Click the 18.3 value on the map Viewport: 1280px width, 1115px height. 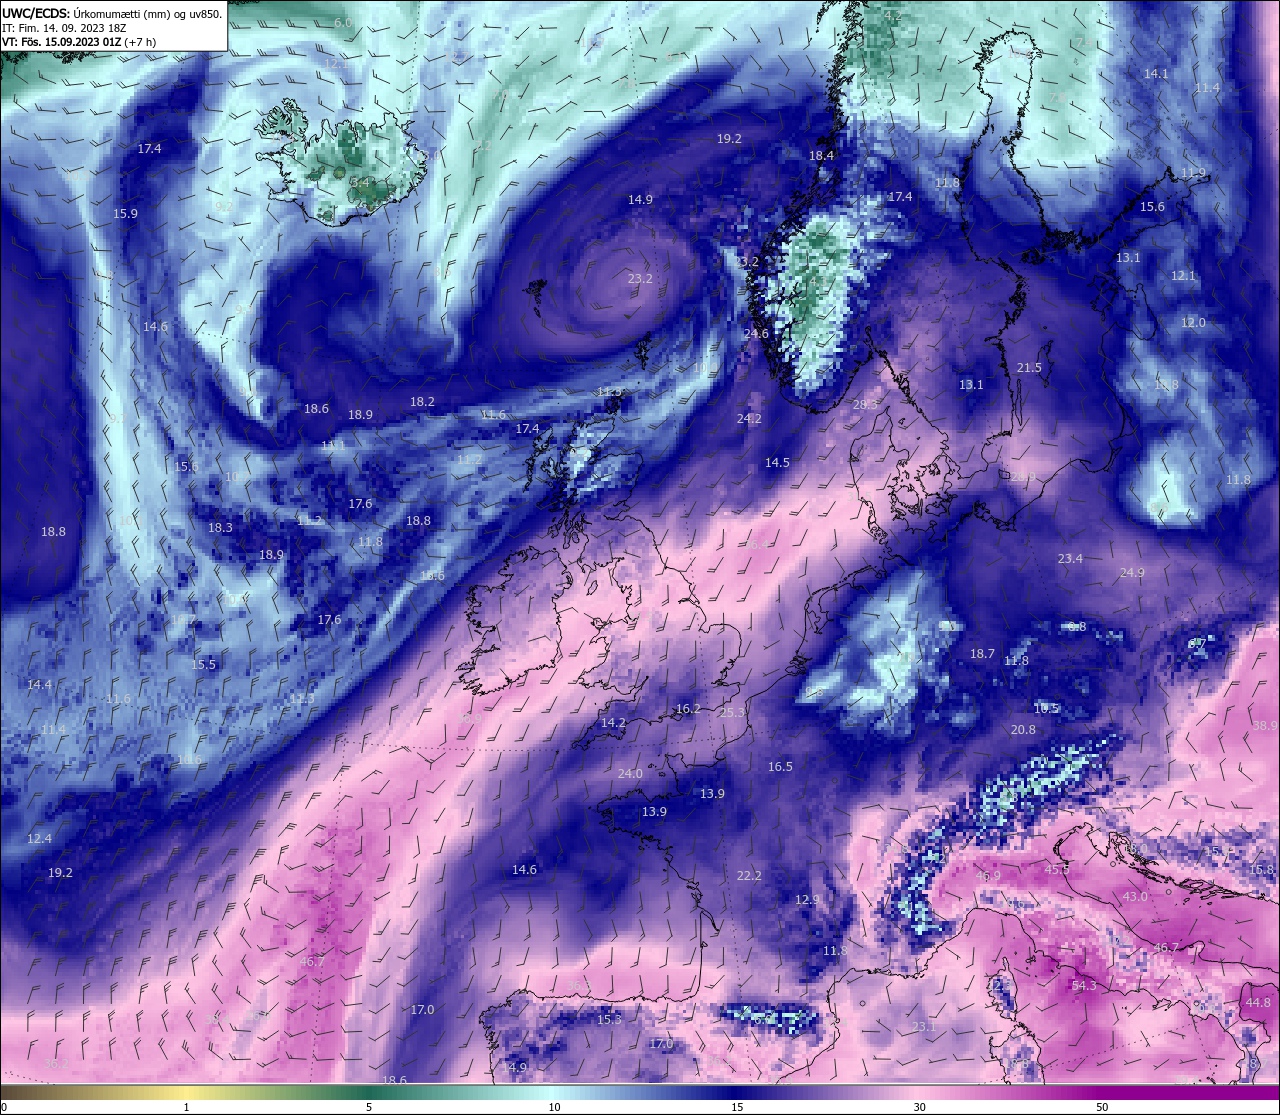pos(220,527)
